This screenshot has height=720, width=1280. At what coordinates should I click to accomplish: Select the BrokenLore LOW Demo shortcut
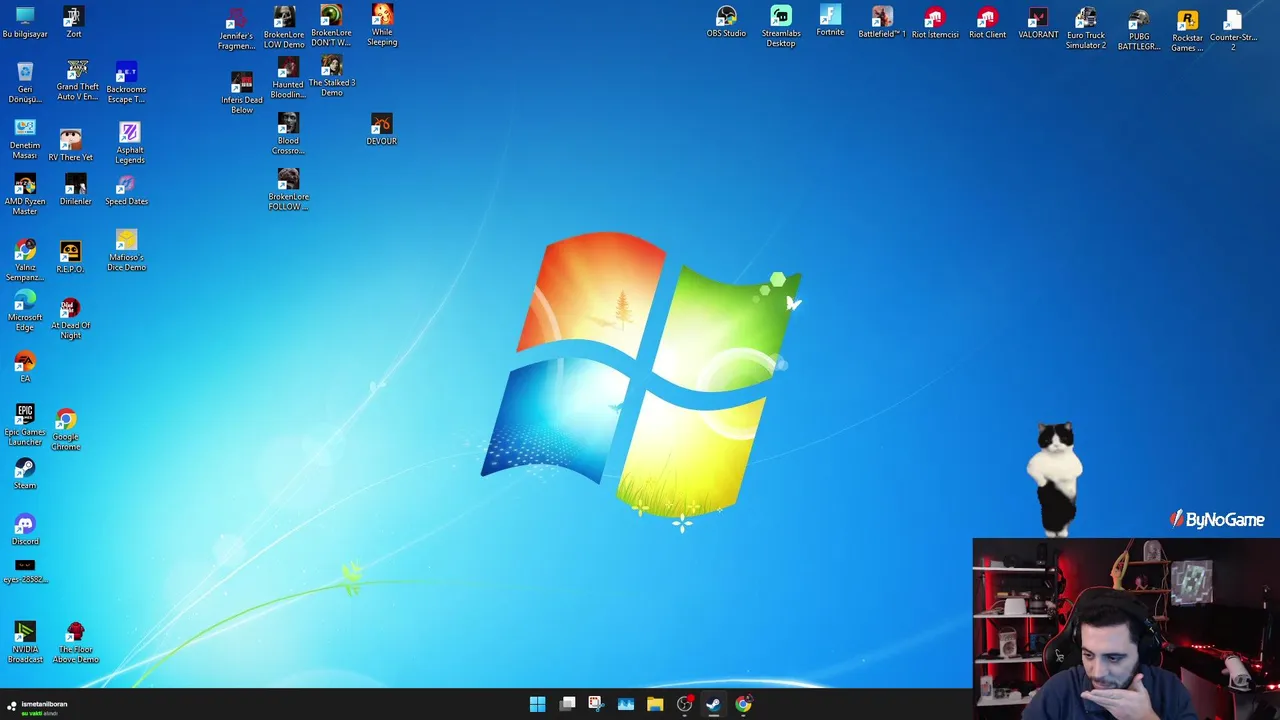pos(284,28)
